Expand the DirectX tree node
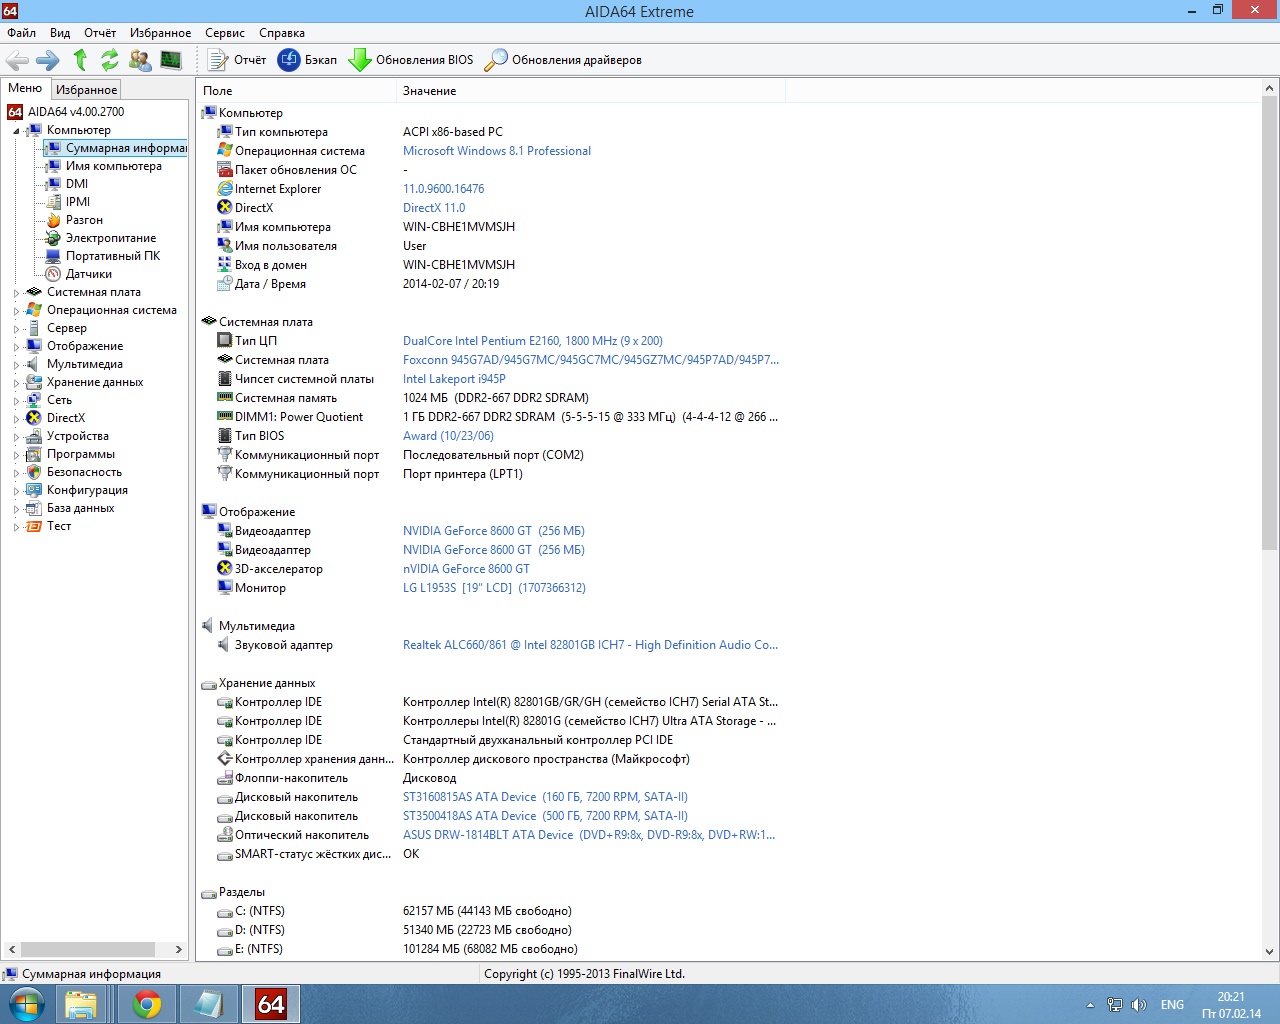1280x1024 pixels. coord(16,419)
